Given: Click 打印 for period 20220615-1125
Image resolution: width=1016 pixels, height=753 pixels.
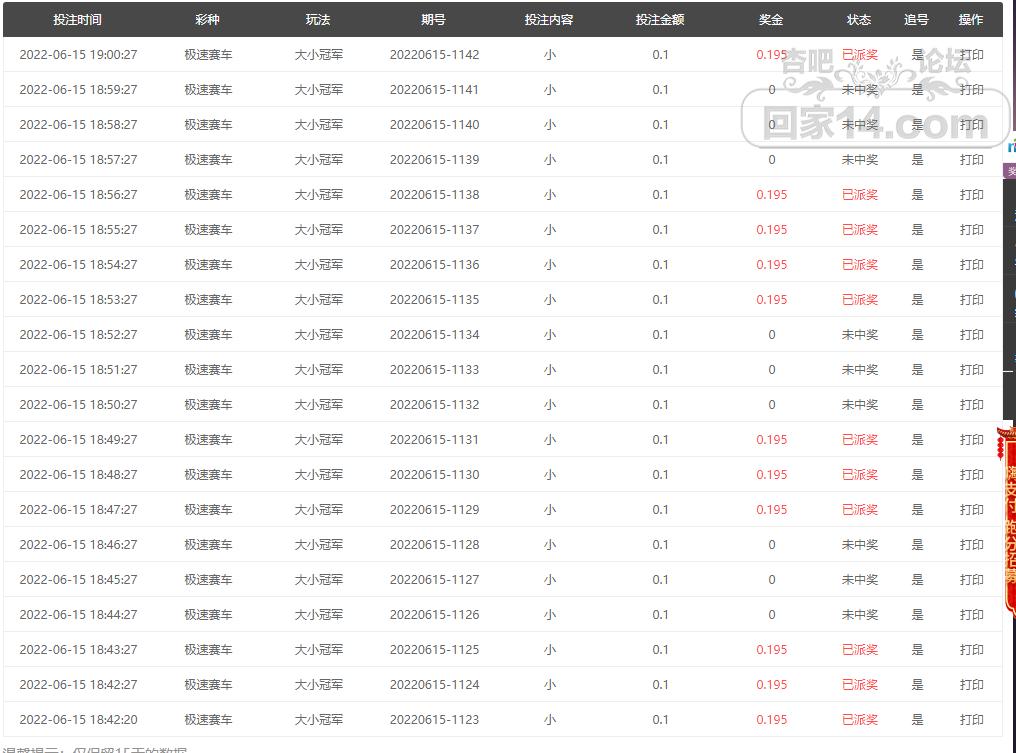Looking at the screenshot, I should point(971,649).
